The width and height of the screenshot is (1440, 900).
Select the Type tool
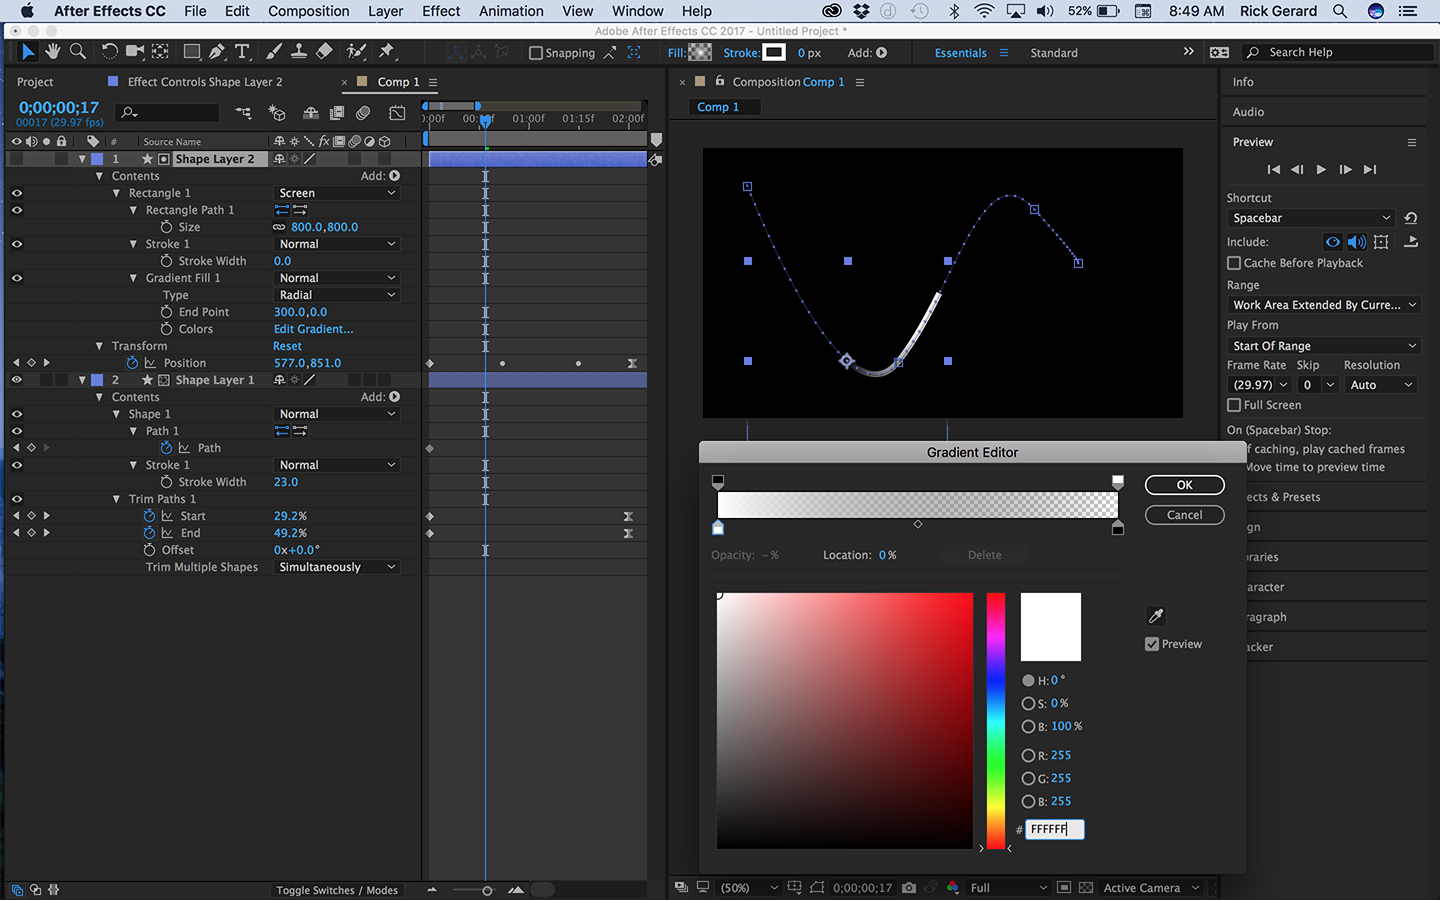tap(242, 52)
